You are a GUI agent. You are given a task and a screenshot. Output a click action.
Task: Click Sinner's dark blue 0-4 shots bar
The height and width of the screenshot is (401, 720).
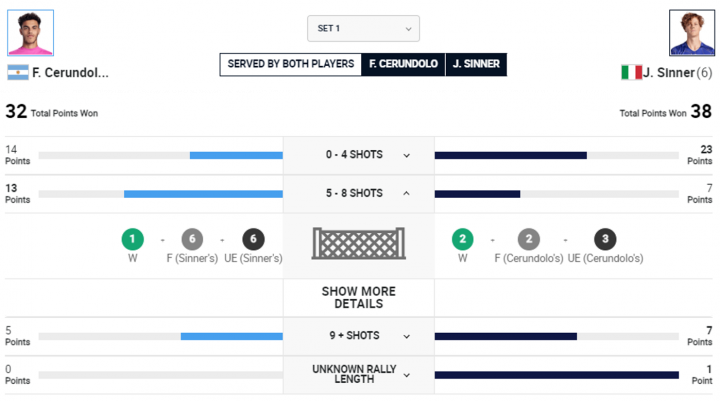(511, 156)
